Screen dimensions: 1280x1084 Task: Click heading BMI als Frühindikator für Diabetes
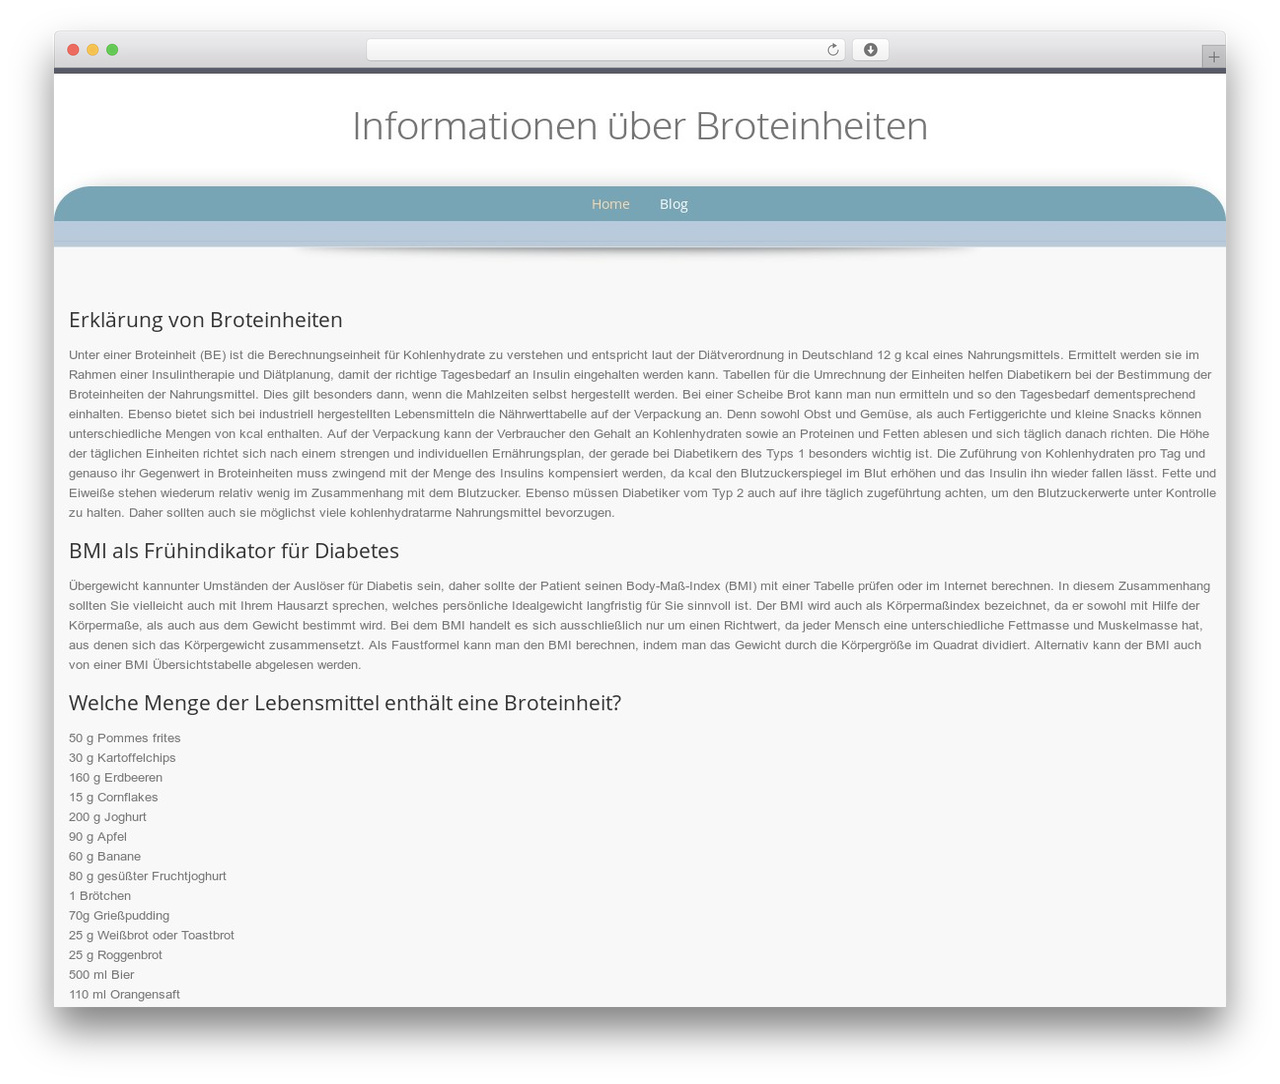[x=234, y=551]
